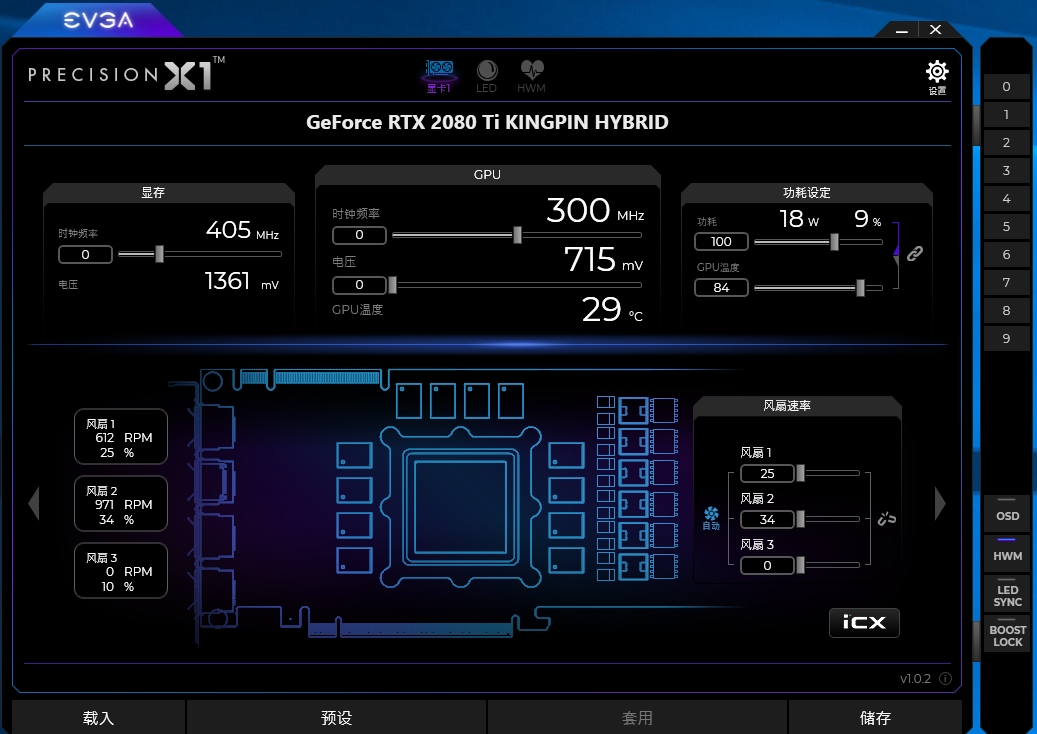Select profile slot 5
The image size is (1037, 734).
click(1006, 226)
